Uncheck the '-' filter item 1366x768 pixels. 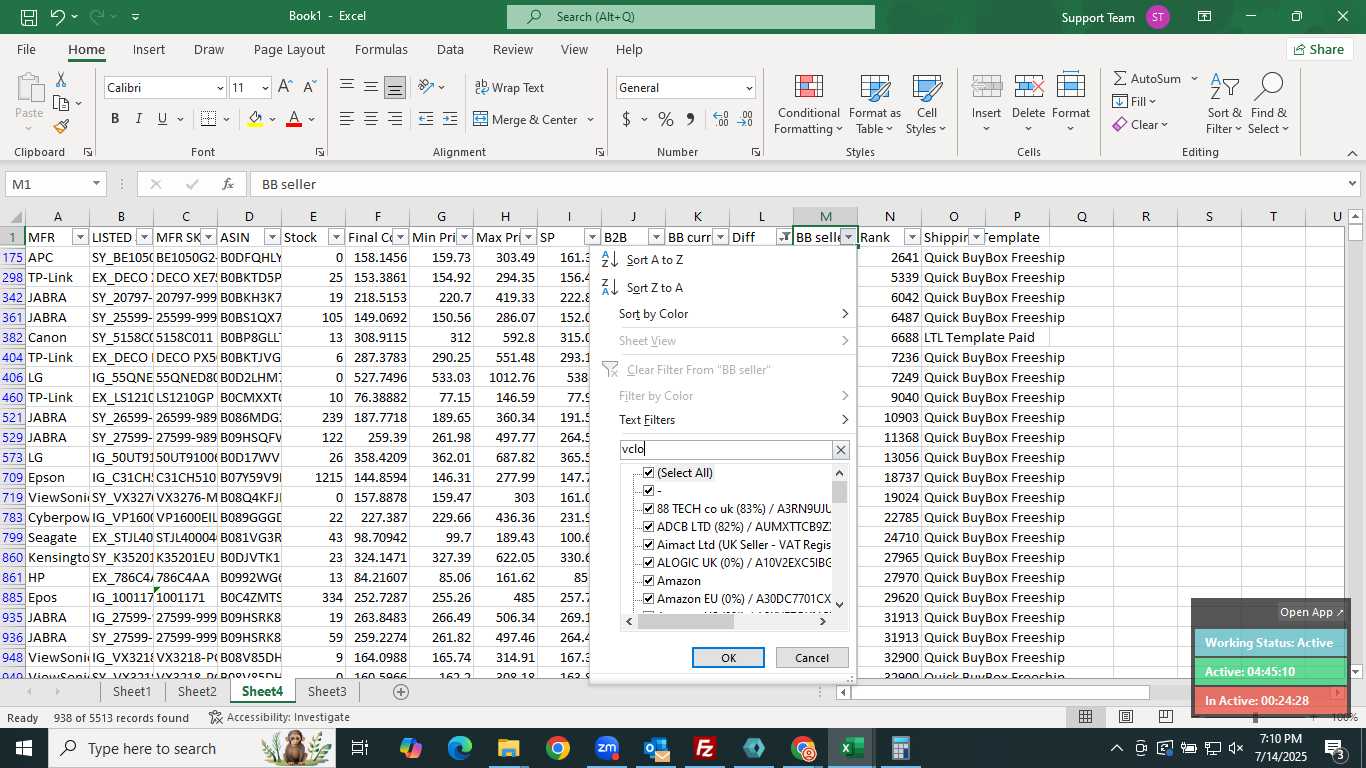pos(648,491)
